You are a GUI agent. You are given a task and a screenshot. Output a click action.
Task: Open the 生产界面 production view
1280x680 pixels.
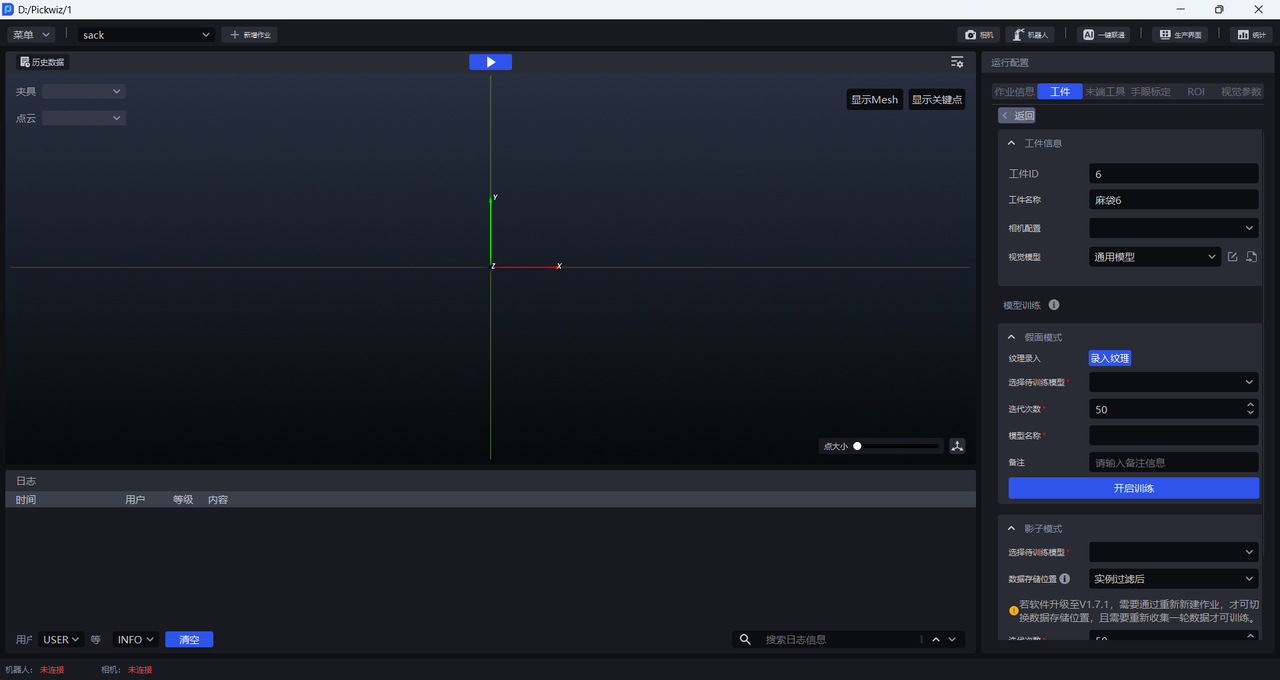[x=1179, y=35]
